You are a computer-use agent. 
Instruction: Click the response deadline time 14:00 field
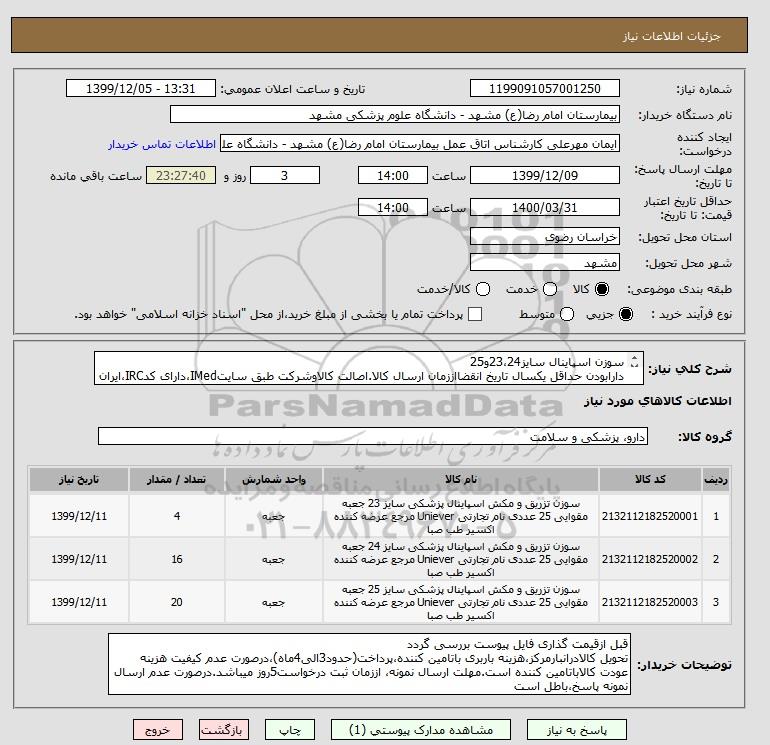[x=393, y=175]
